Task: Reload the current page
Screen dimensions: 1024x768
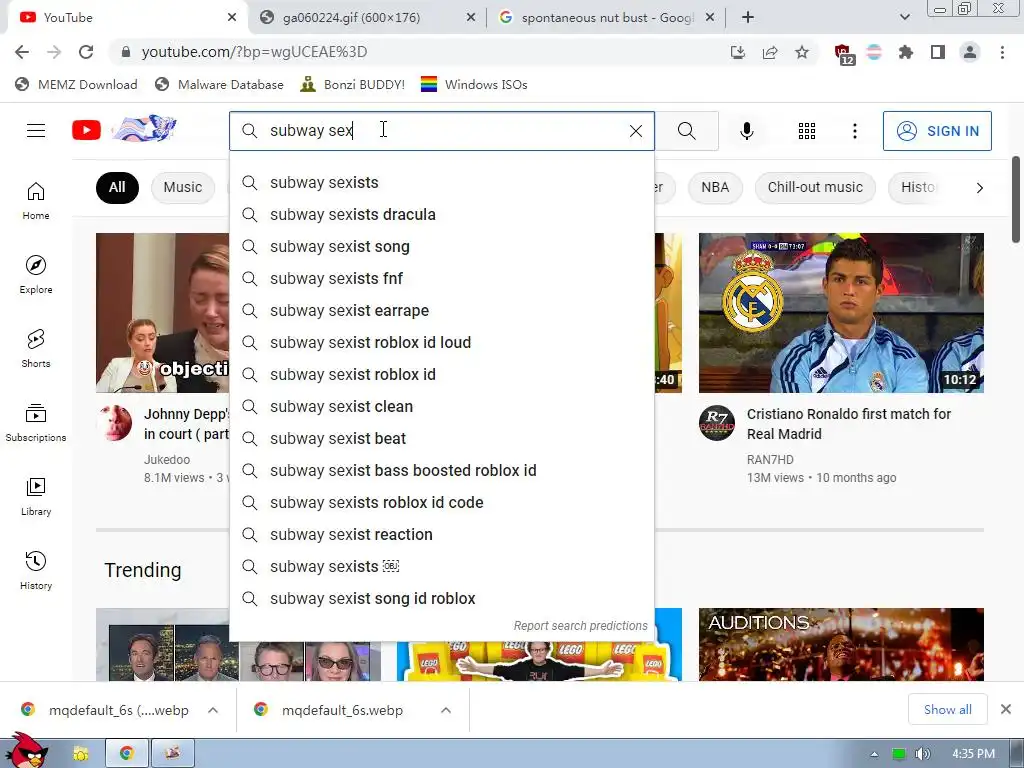Action: pyautogui.click(x=86, y=52)
